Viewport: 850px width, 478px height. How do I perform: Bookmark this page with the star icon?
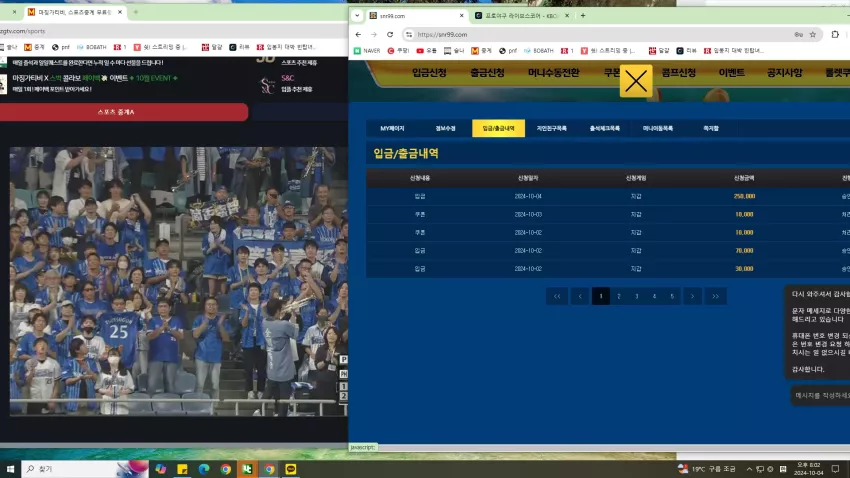pos(813,34)
